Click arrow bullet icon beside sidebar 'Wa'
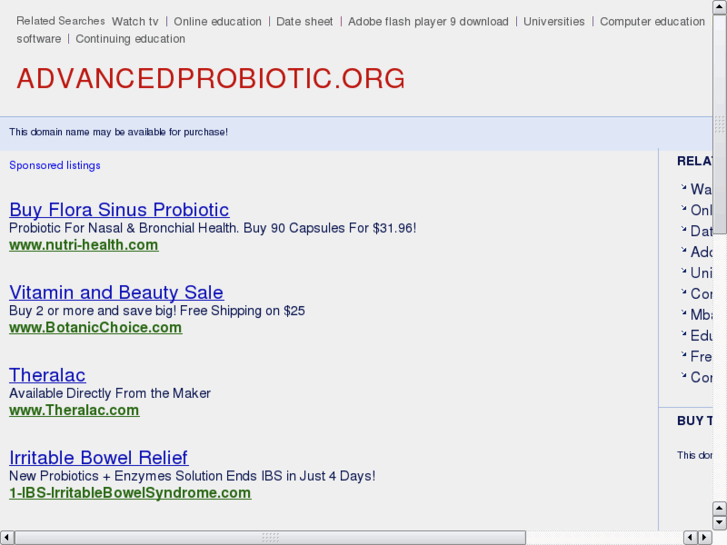 point(683,187)
